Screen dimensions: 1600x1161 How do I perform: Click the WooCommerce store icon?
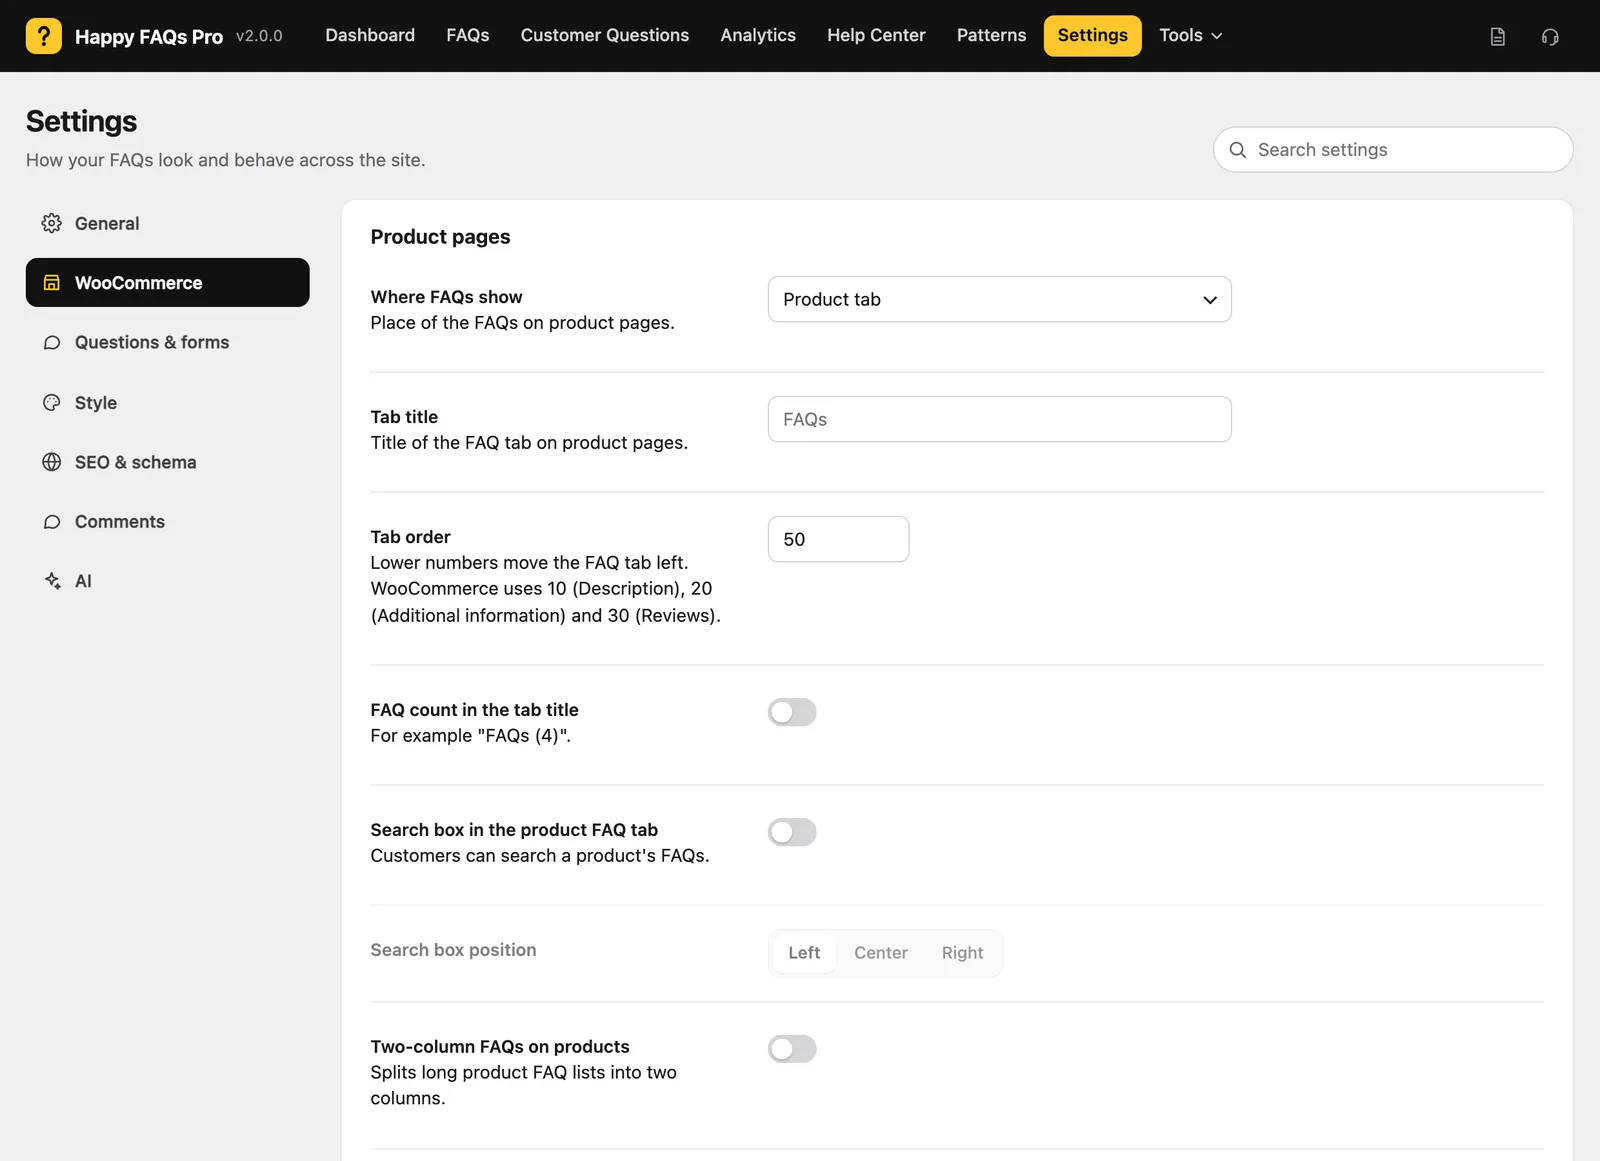tap(52, 283)
